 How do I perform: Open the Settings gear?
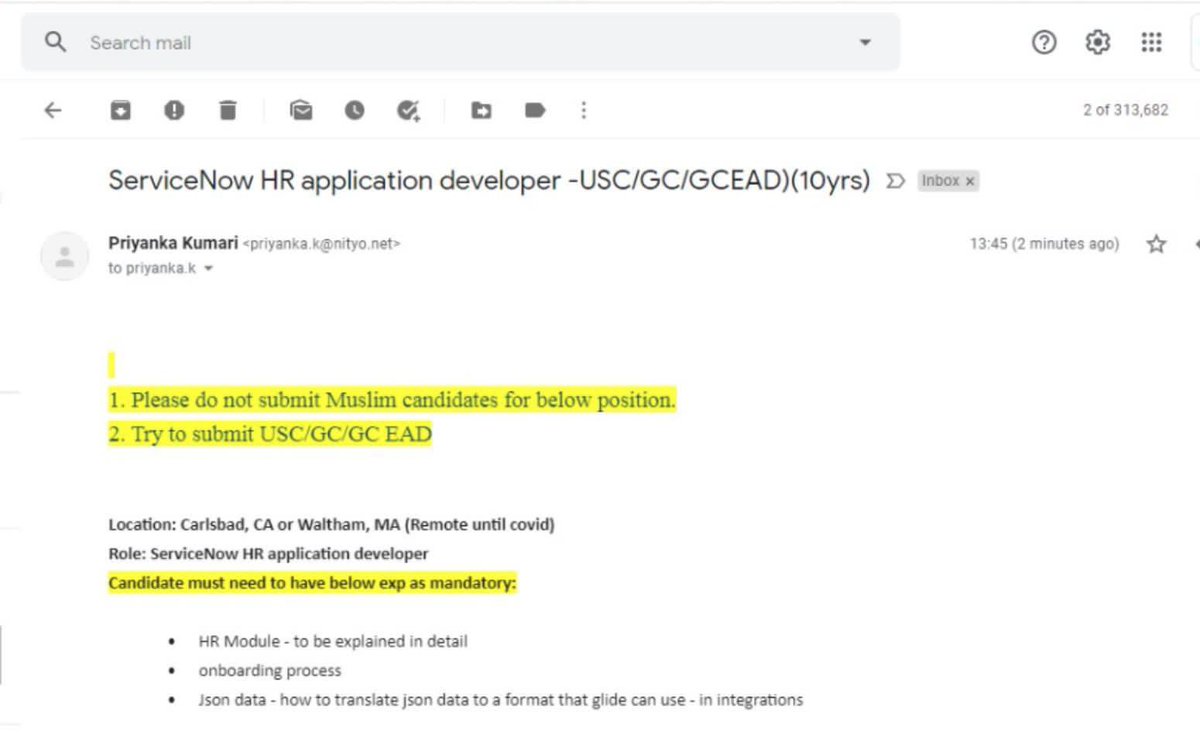pos(1098,42)
